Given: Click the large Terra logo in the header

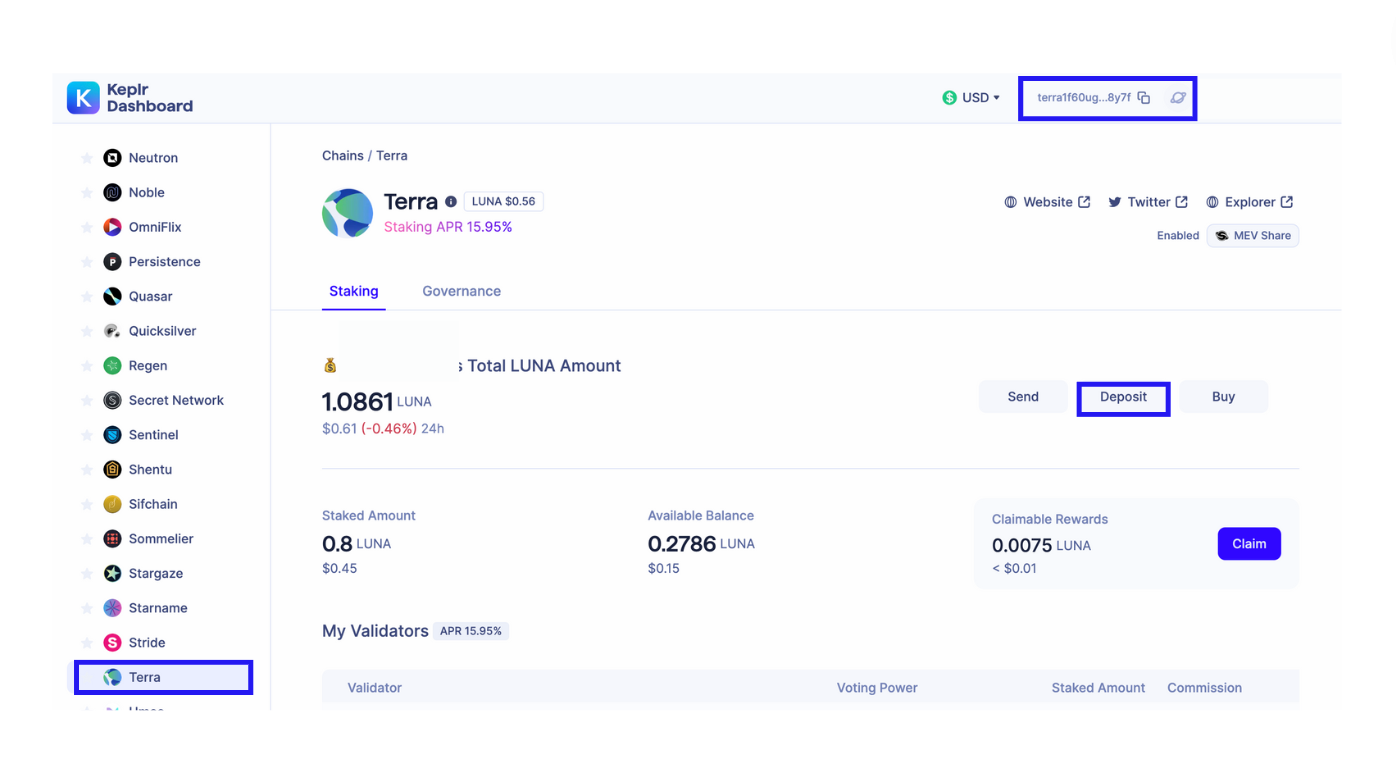Looking at the screenshot, I should coord(347,213).
